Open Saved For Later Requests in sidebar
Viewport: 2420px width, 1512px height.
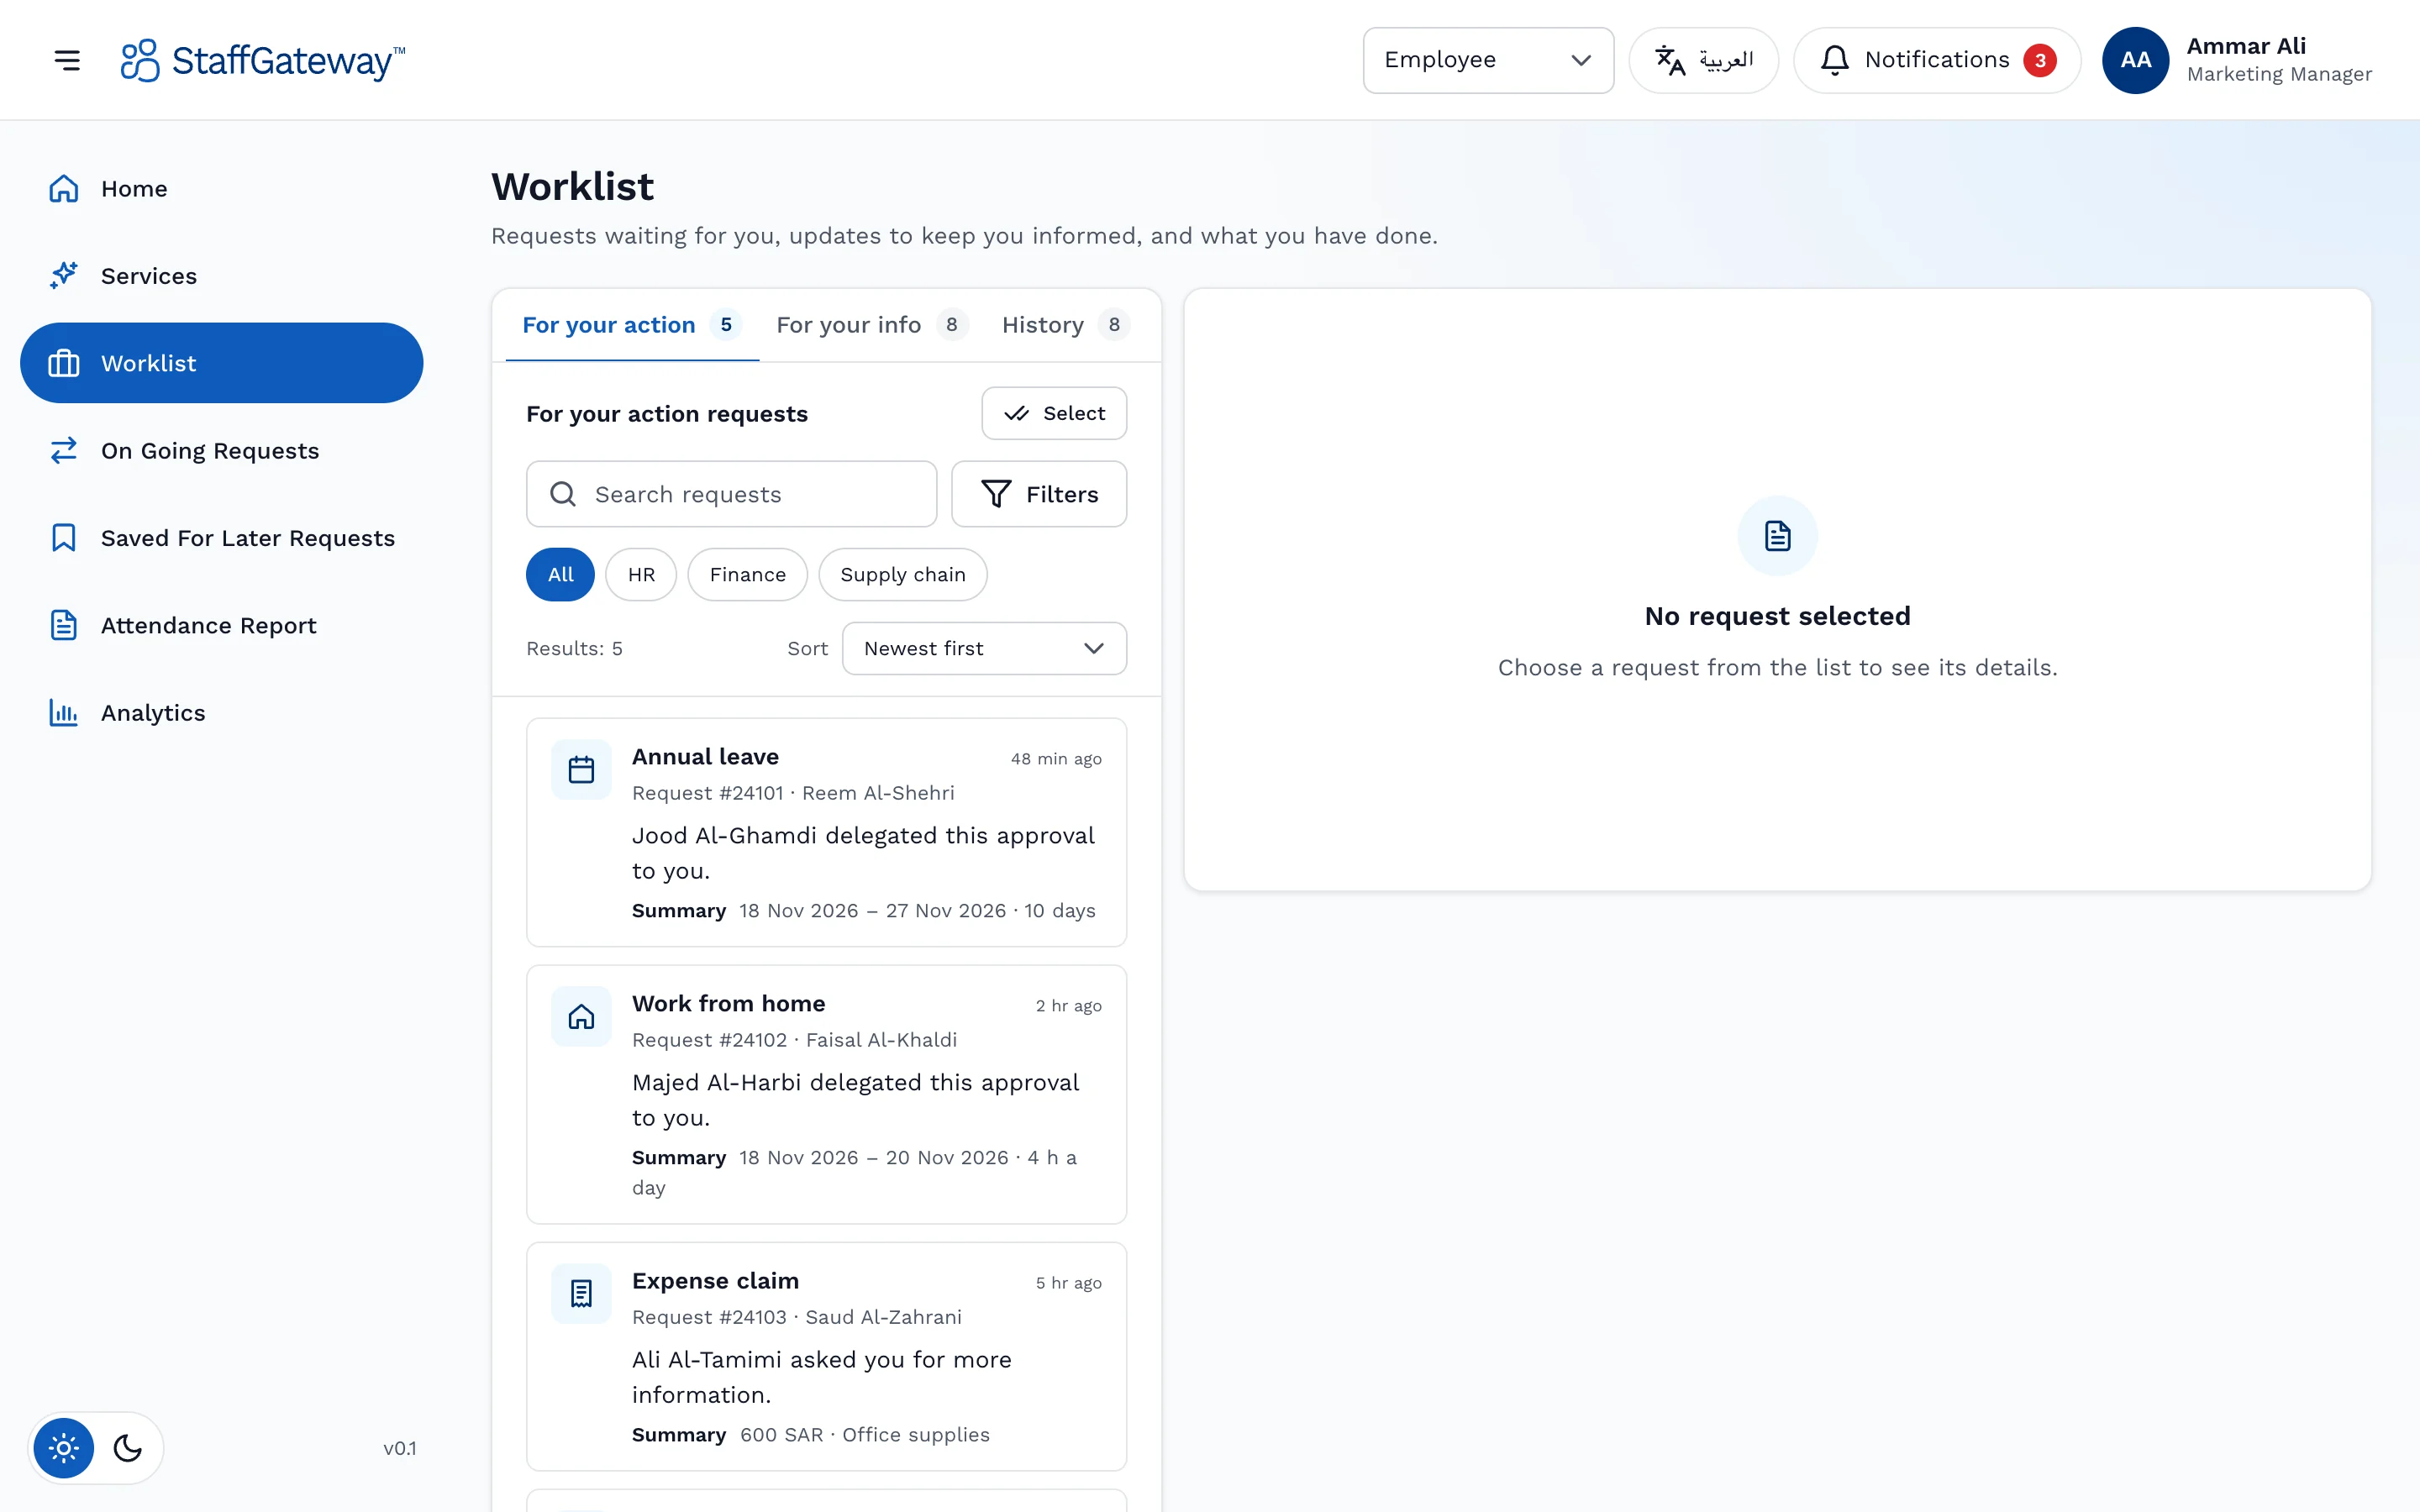221,538
